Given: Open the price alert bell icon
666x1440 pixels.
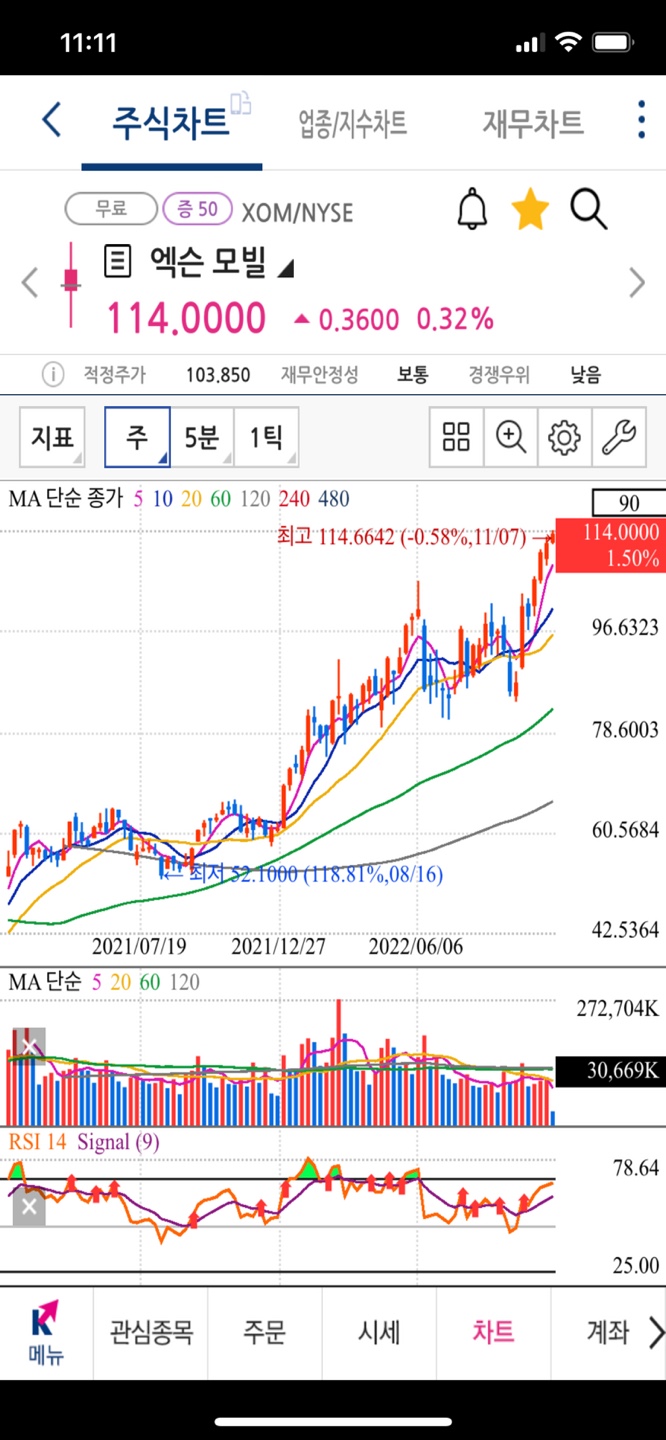Looking at the screenshot, I should tap(472, 208).
